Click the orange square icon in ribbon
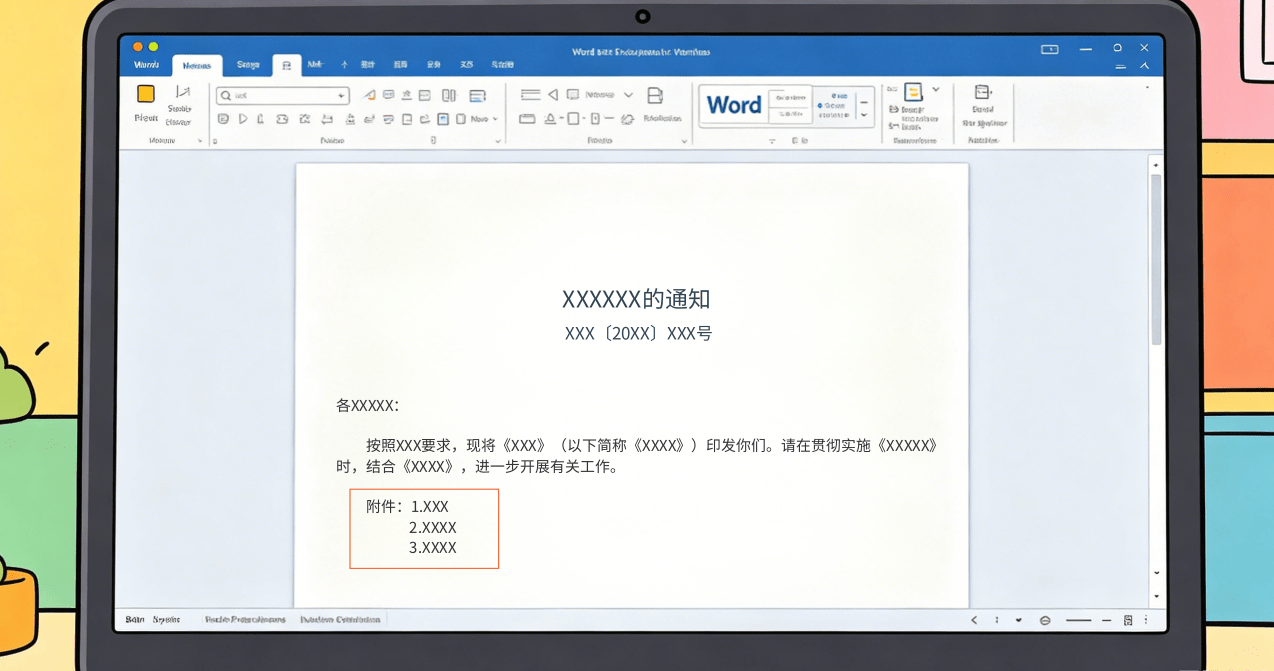Viewport: 1274px width, 671px height. pos(146,94)
